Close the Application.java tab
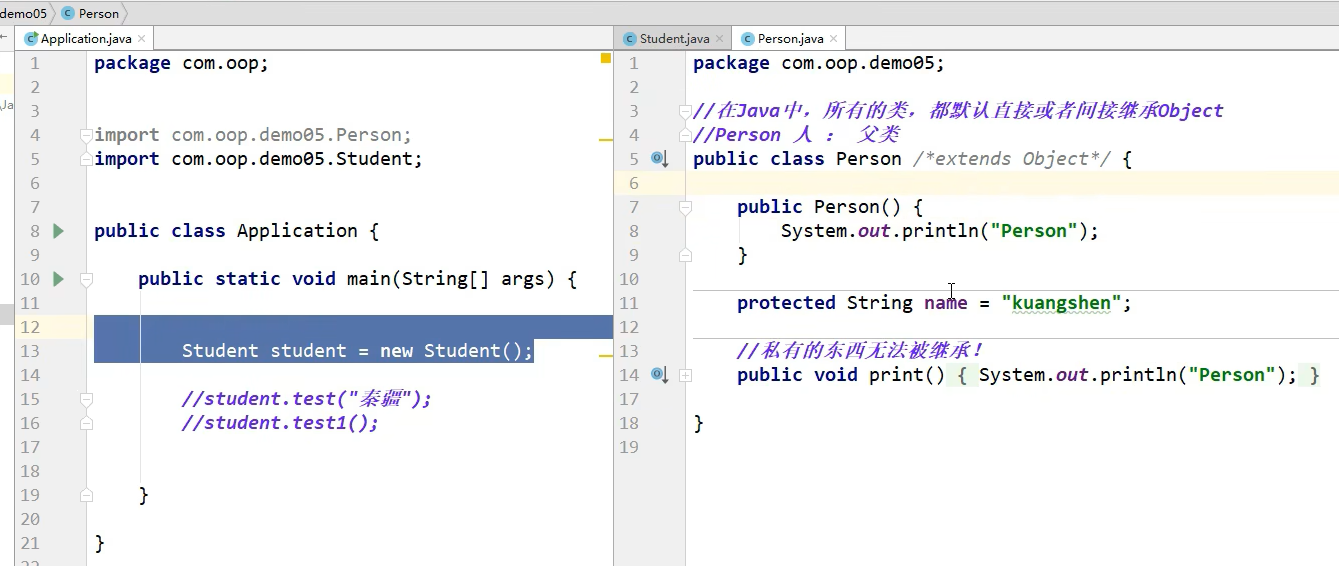Image resolution: width=1339 pixels, height=566 pixels. (x=141, y=39)
